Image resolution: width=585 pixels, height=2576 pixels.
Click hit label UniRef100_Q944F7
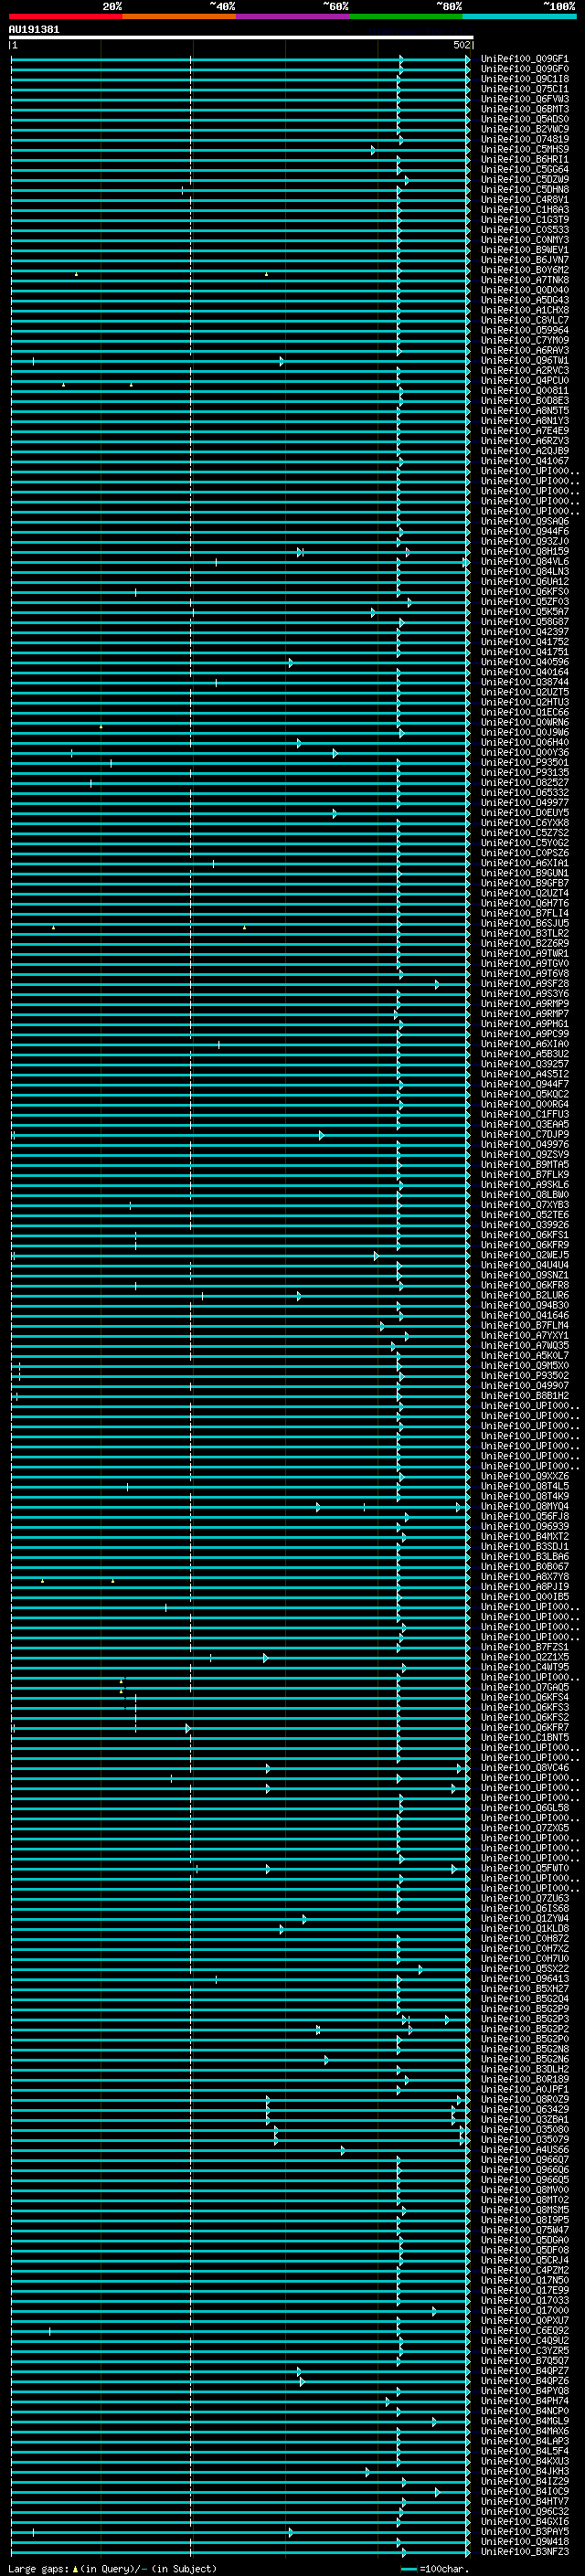[525, 1085]
